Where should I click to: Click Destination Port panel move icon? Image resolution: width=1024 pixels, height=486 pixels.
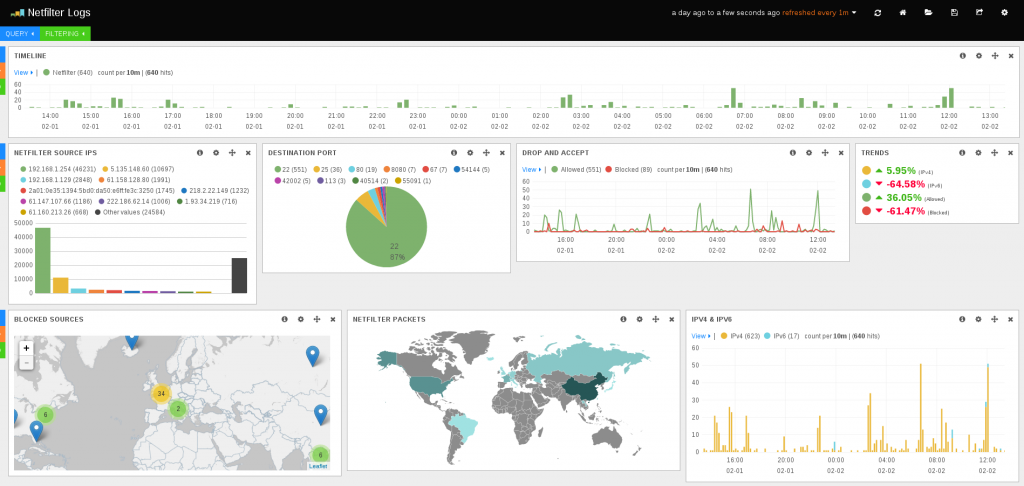click(x=486, y=153)
